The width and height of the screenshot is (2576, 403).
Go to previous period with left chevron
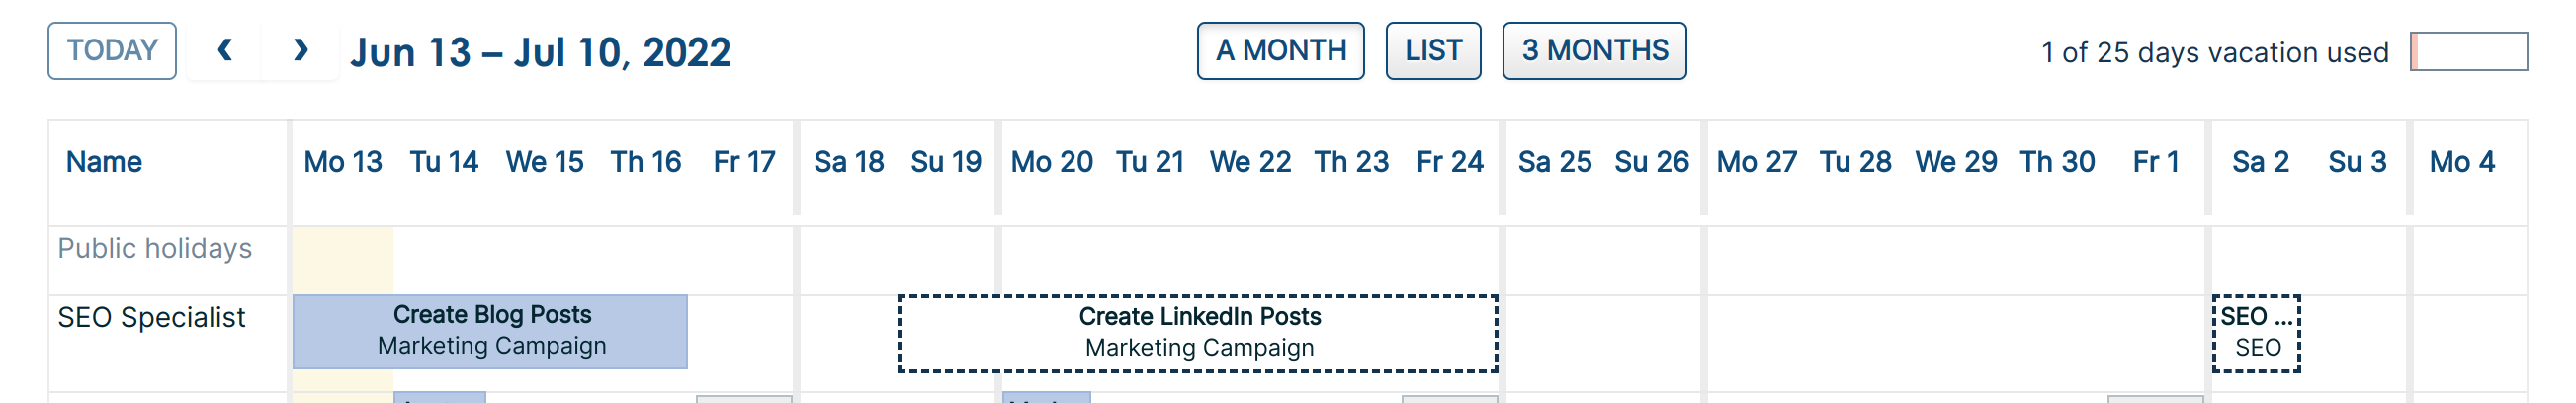(225, 51)
